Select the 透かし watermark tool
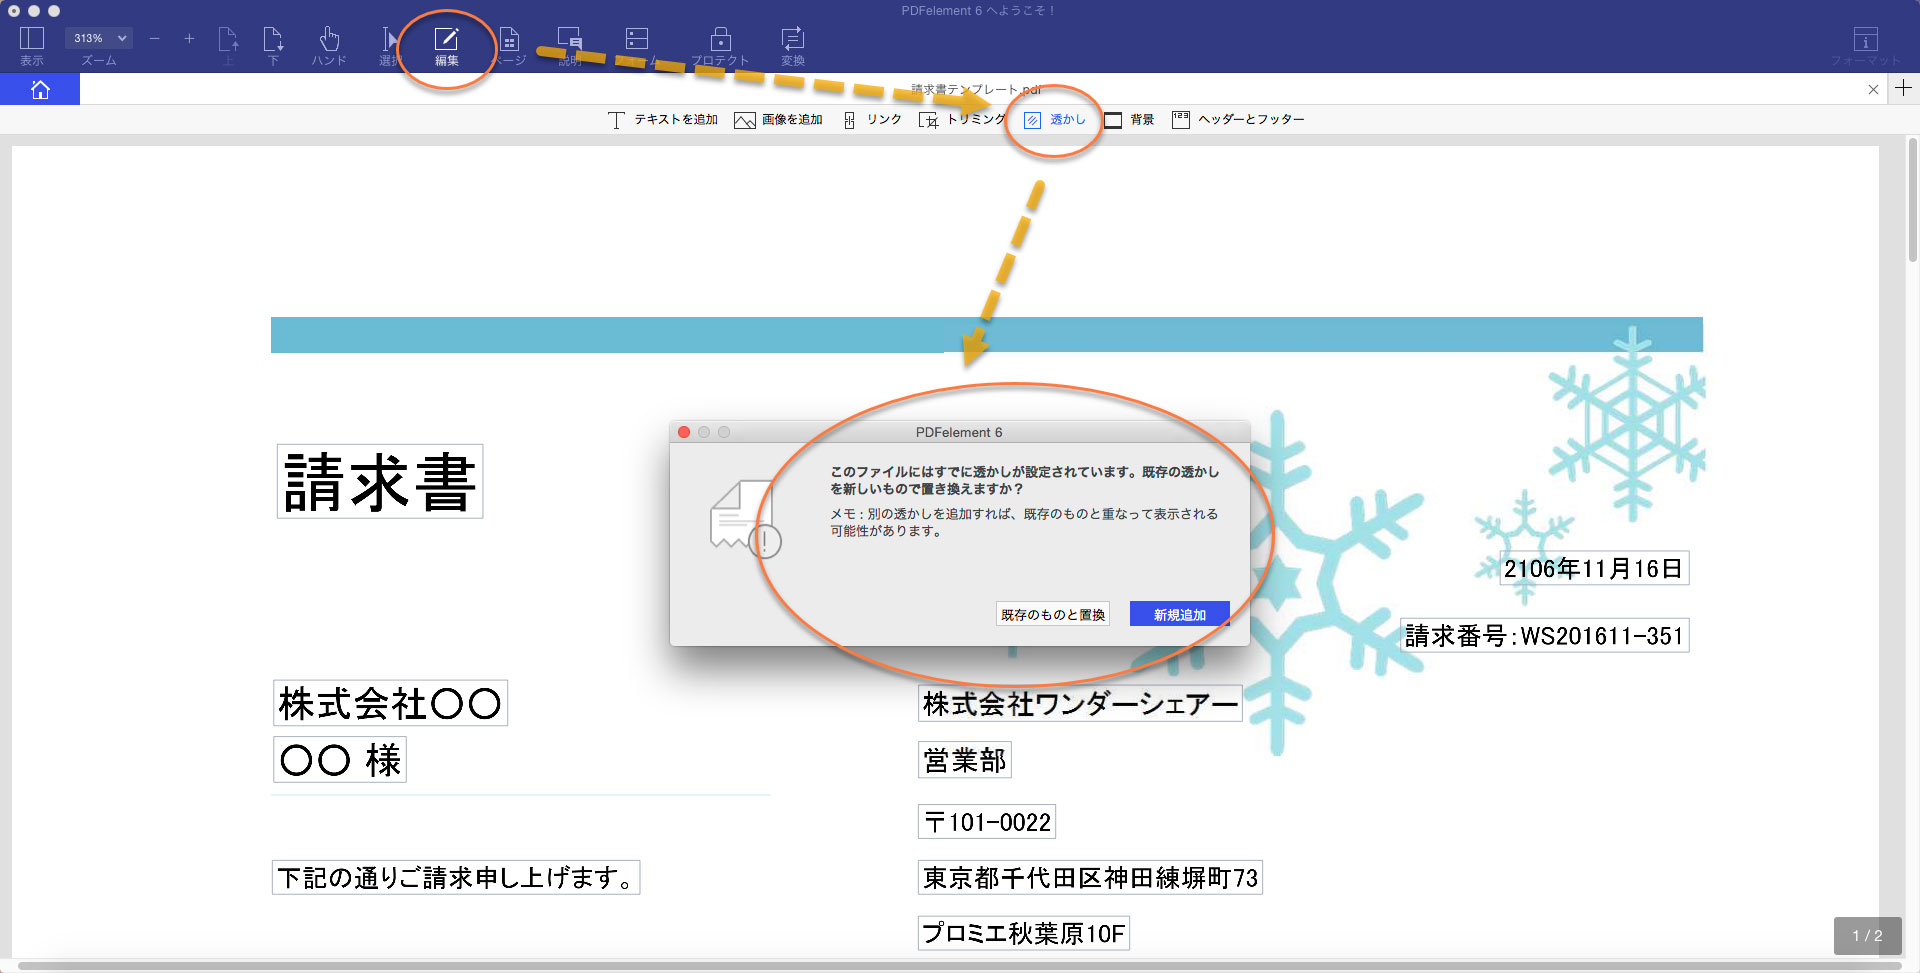This screenshot has height=973, width=1920. pos(1055,120)
